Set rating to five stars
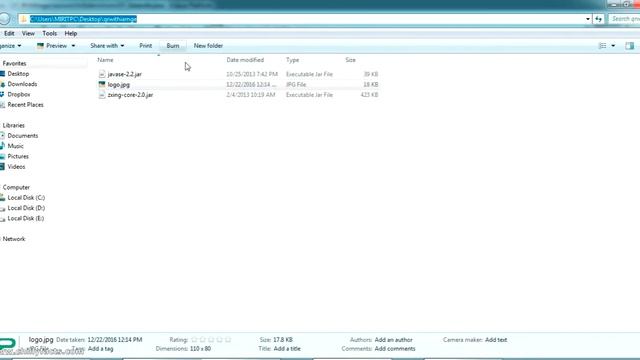Image resolution: width=640 pixels, height=360 pixels. [x=228, y=340]
